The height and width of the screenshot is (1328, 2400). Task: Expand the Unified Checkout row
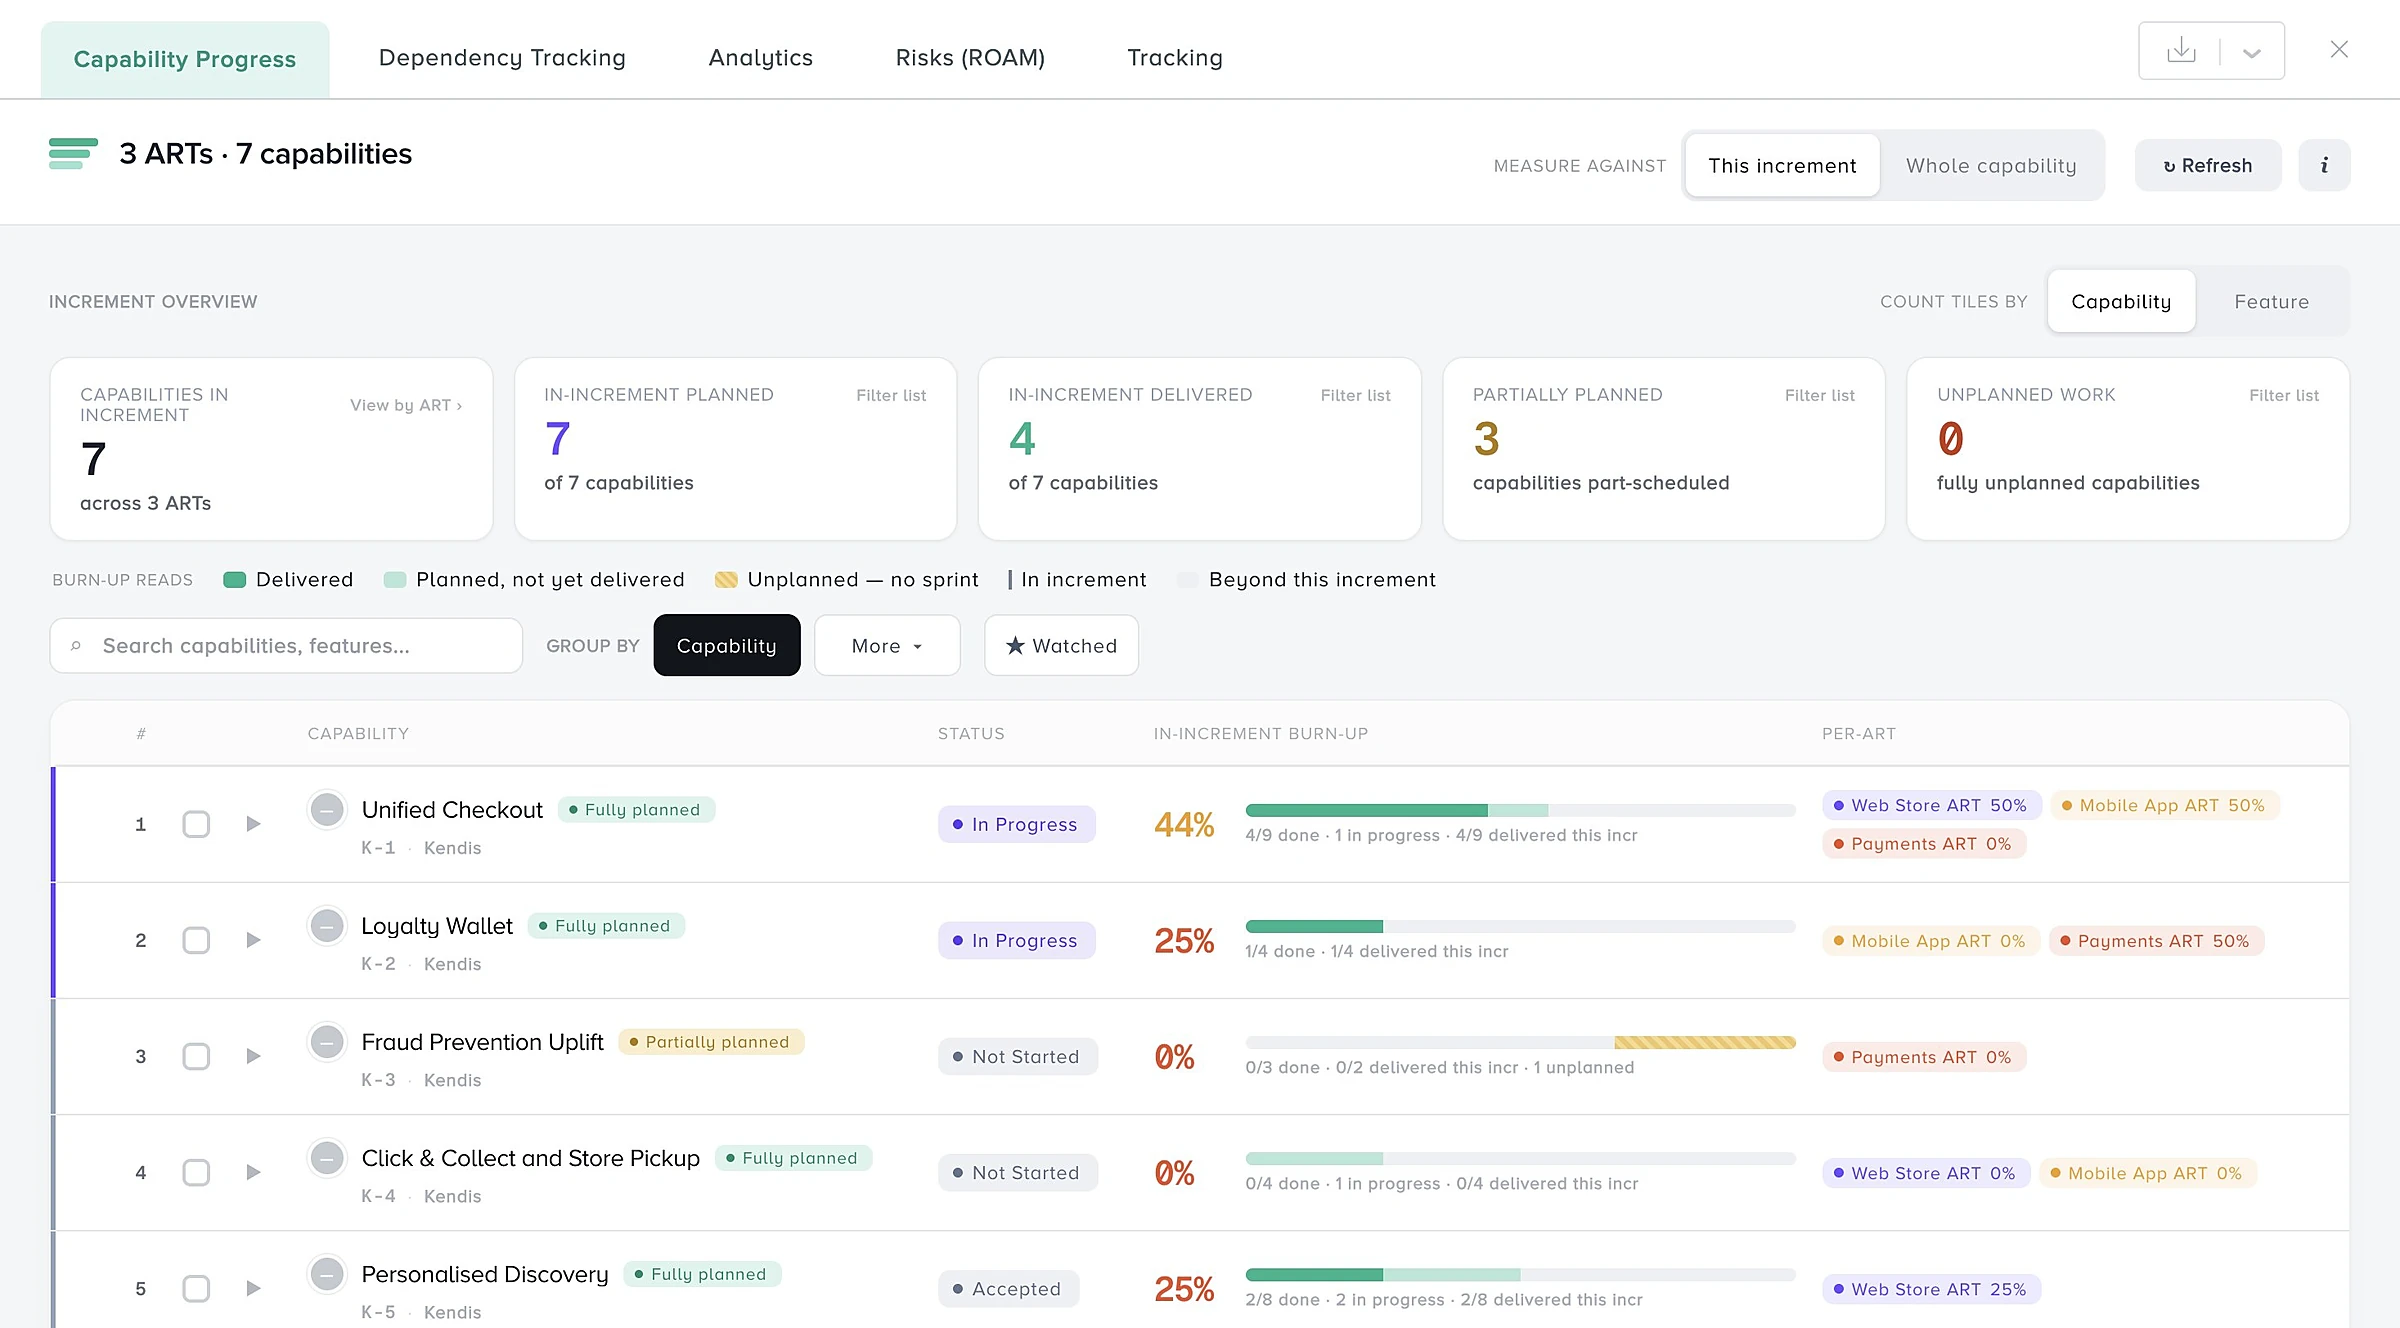click(x=253, y=824)
